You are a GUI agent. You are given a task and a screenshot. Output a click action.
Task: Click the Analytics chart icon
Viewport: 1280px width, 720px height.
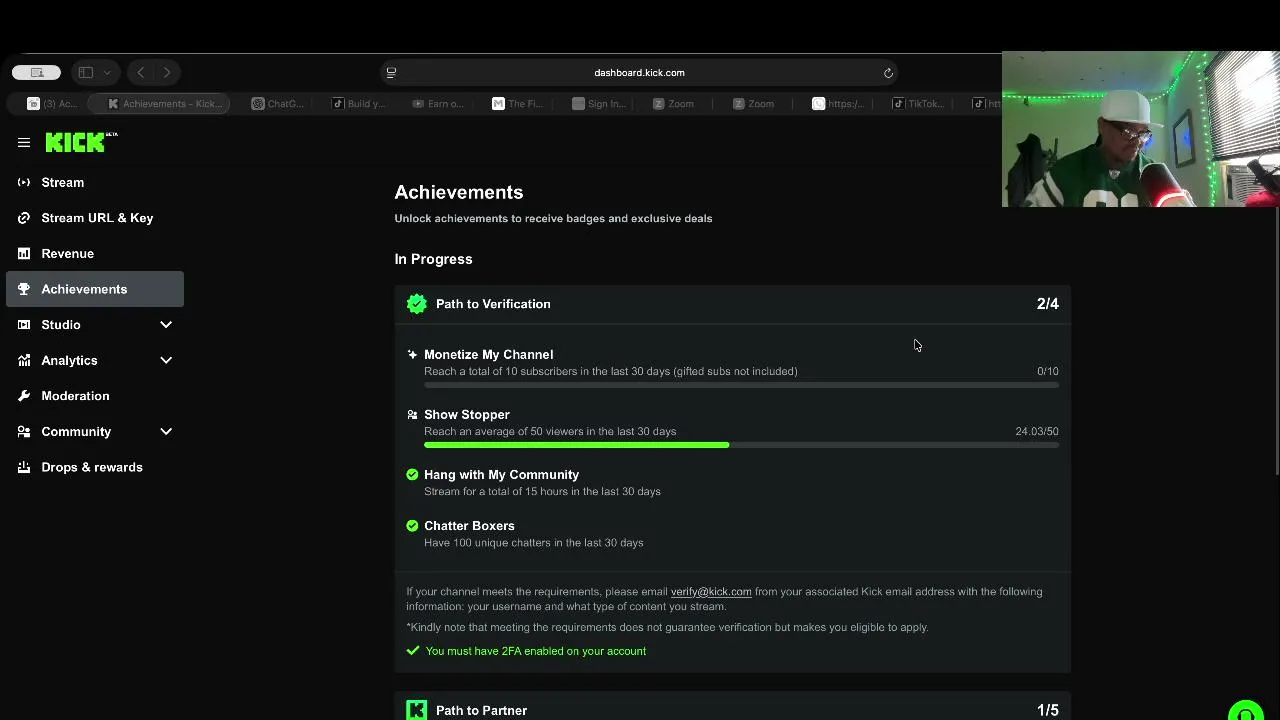(x=24, y=360)
